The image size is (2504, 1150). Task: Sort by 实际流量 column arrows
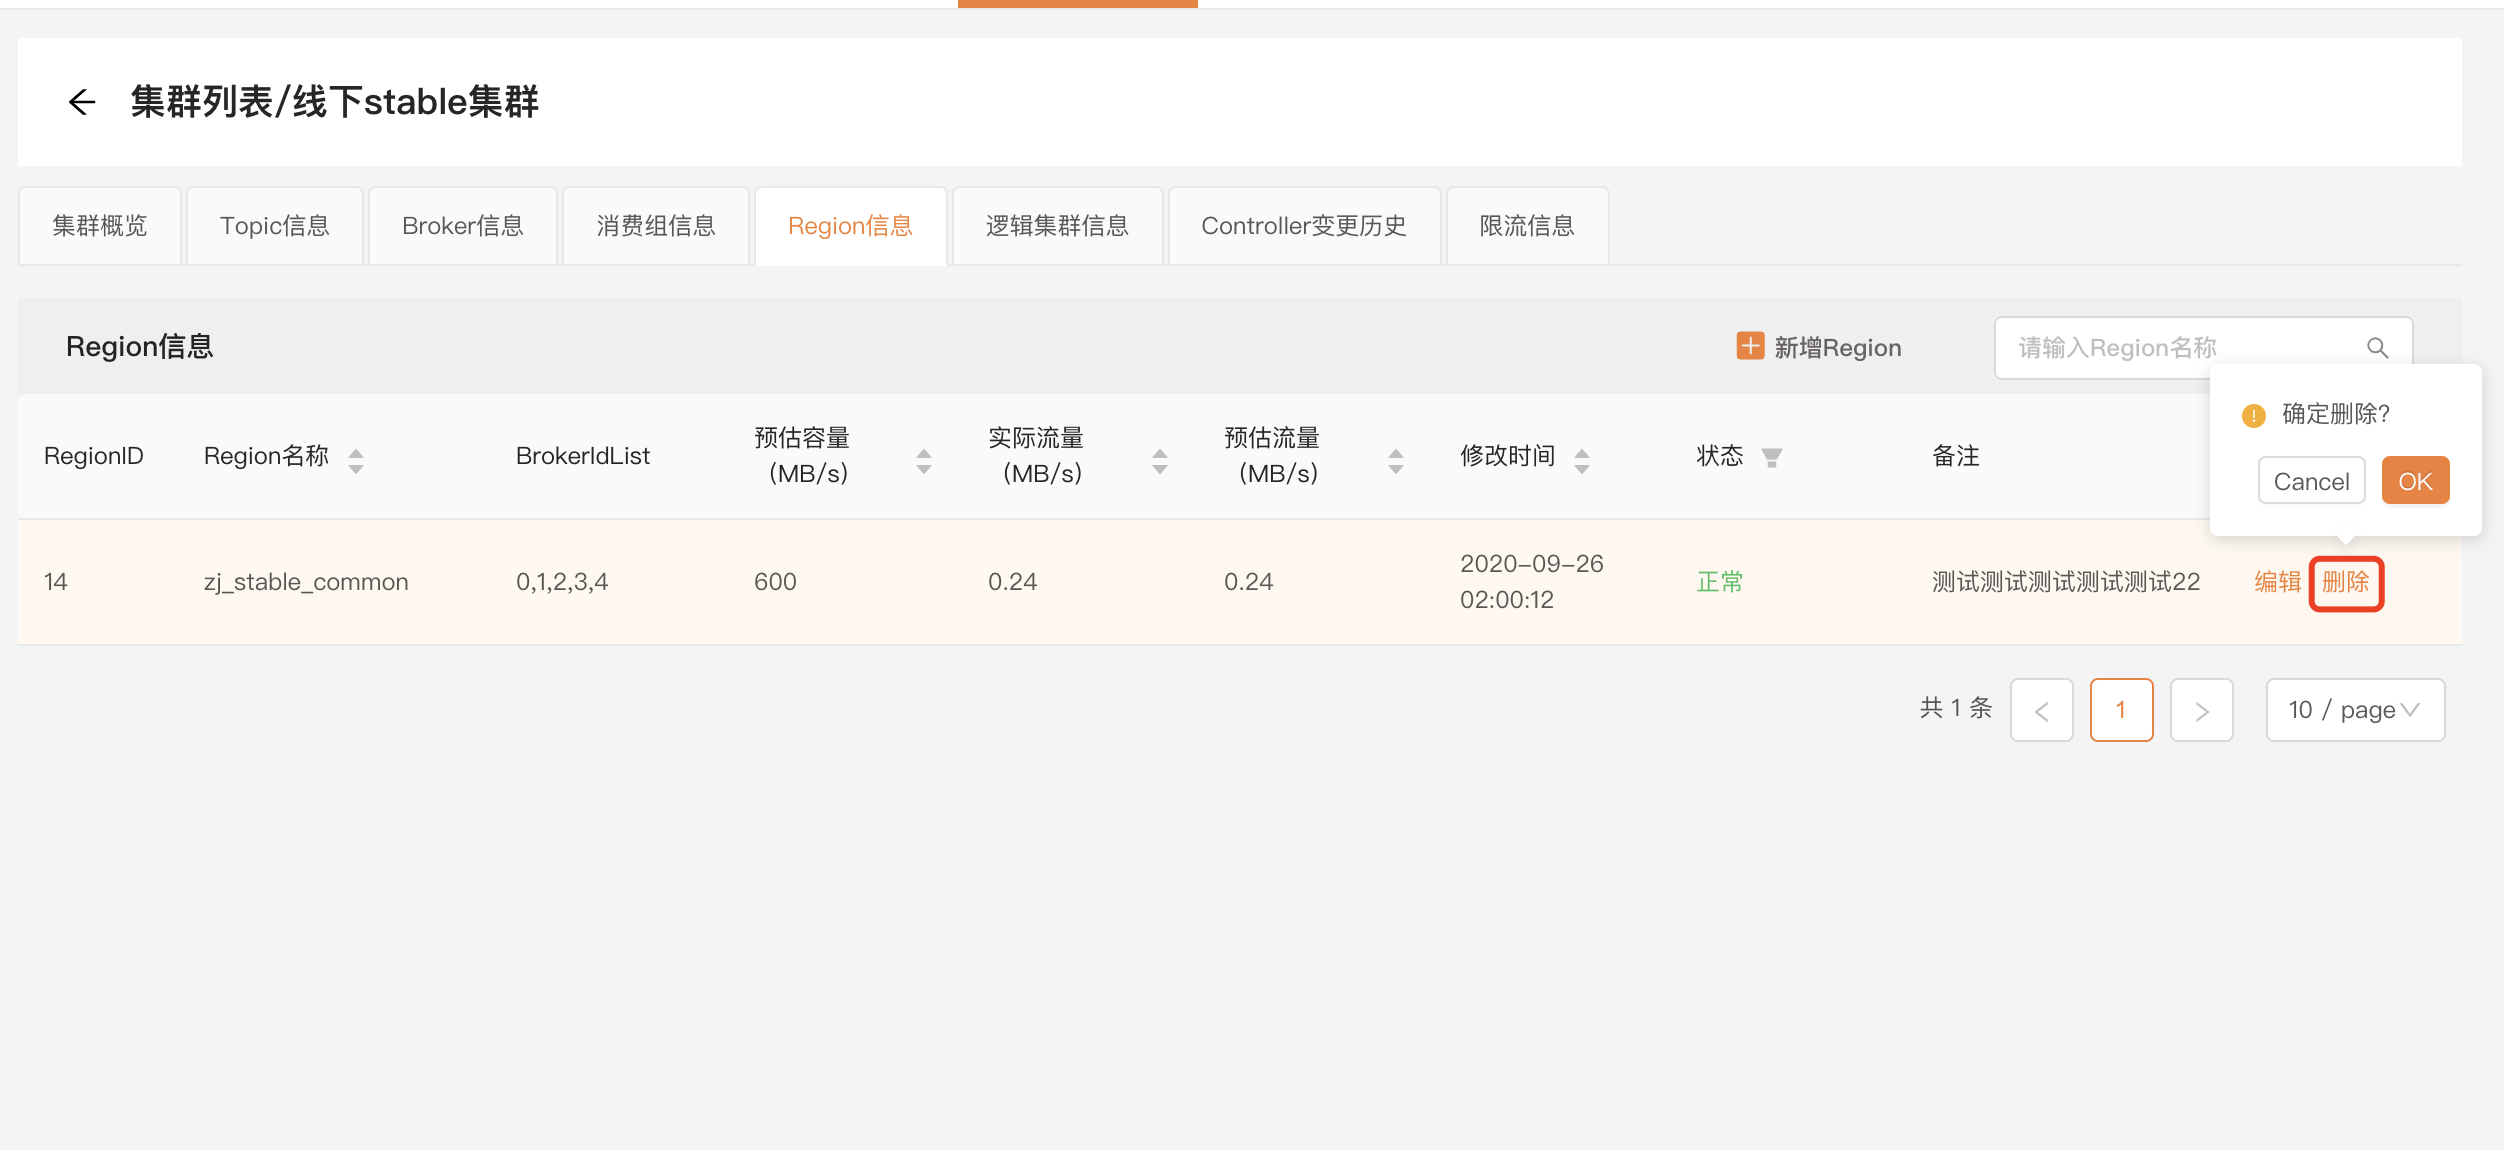(x=1160, y=460)
